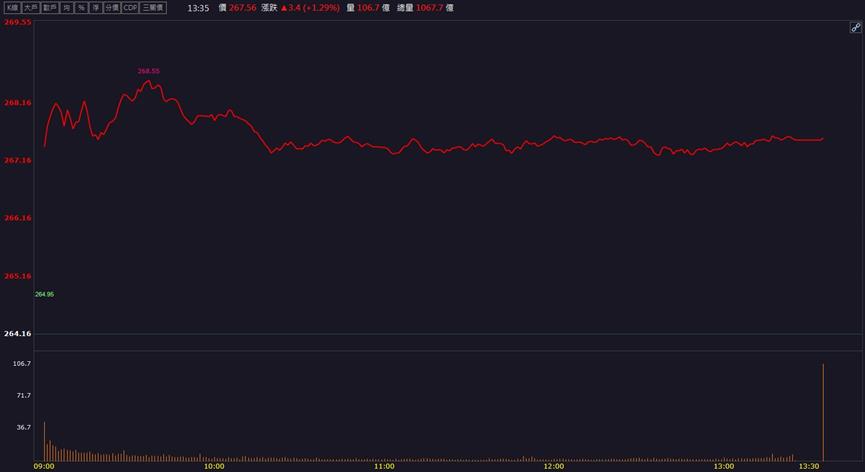Click the 268.55 intraday high label

pyautogui.click(x=148, y=71)
